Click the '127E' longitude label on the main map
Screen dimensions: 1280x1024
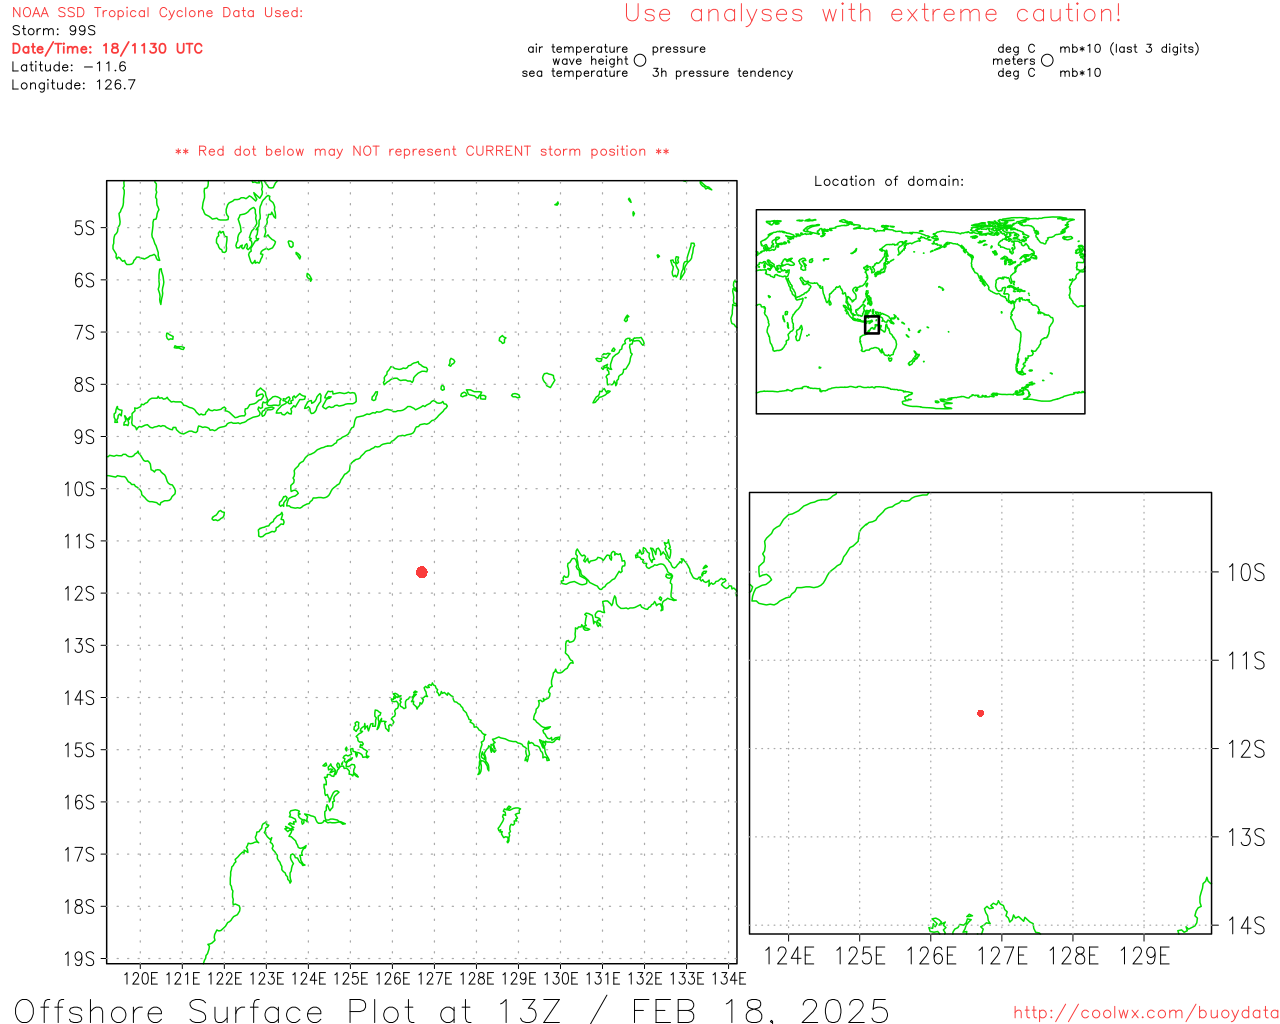(x=434, y=978)
